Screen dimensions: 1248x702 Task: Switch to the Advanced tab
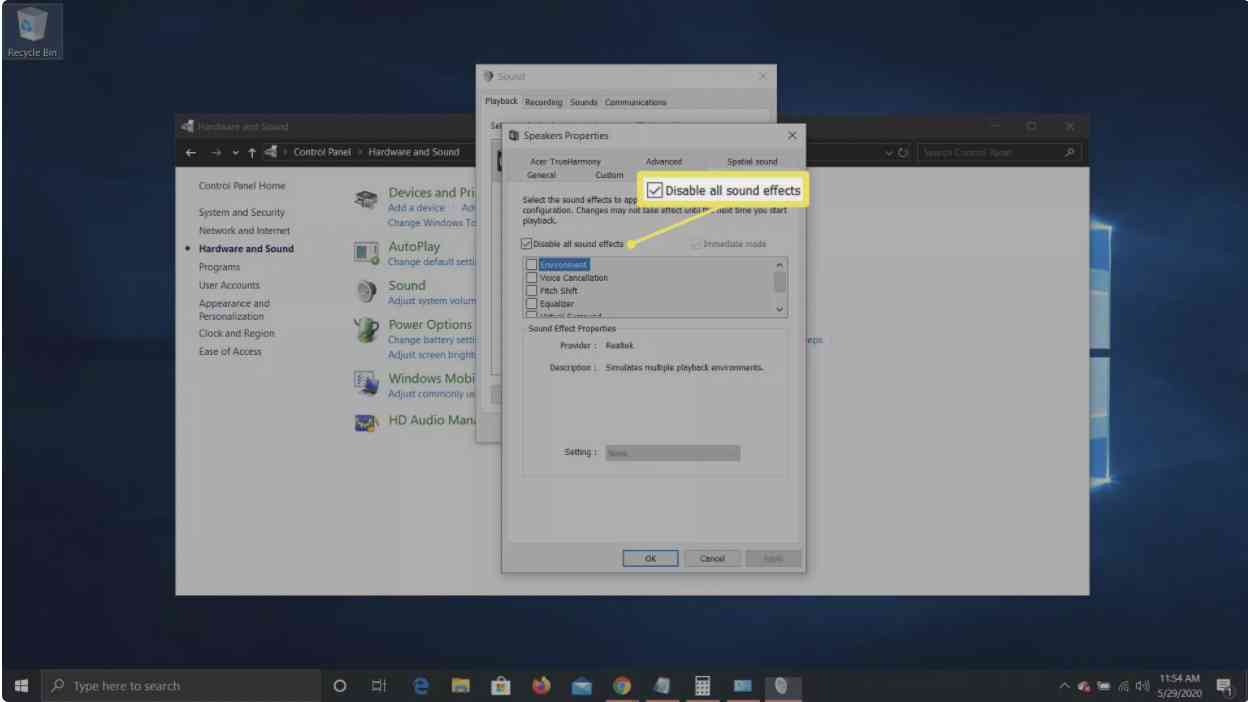point(663,161)
